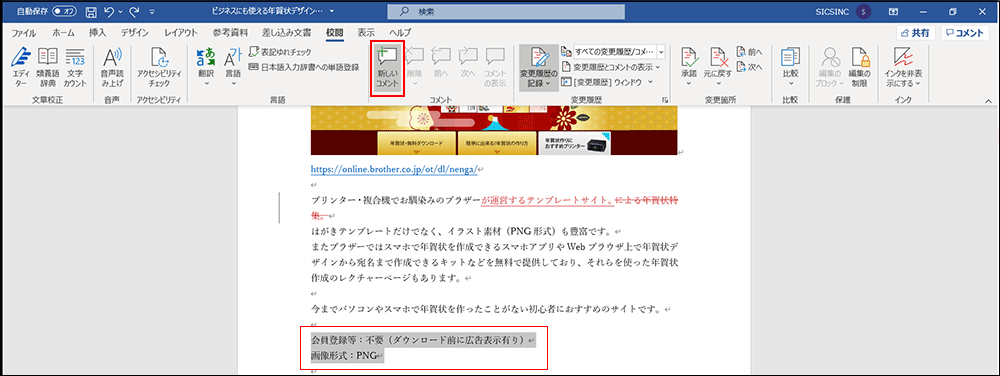Viewport: 1000px width, 376px height.
Task: Click the 承諾 accept change icon
Action: click(689, 68)
